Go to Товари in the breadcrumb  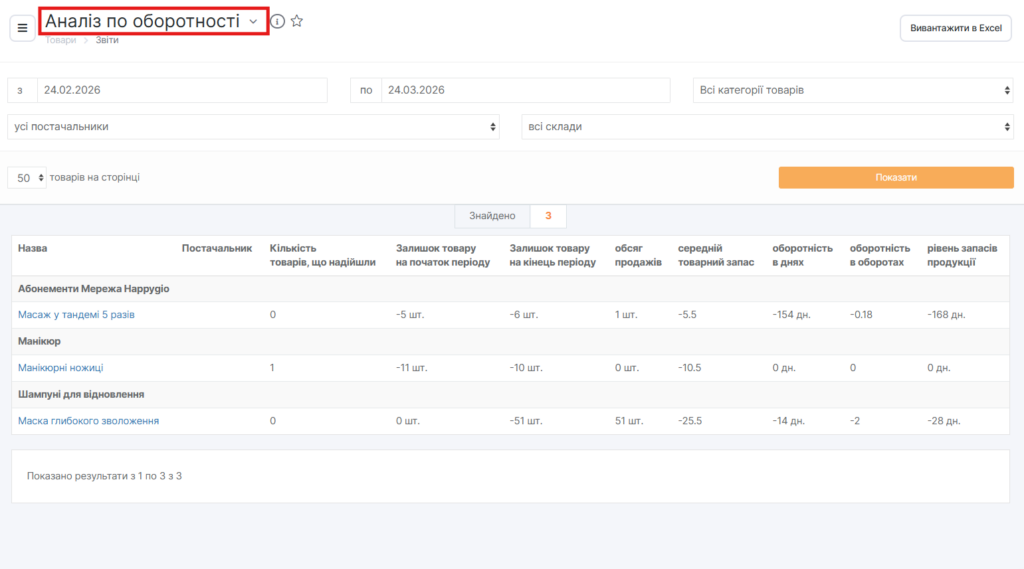point(60,40)
